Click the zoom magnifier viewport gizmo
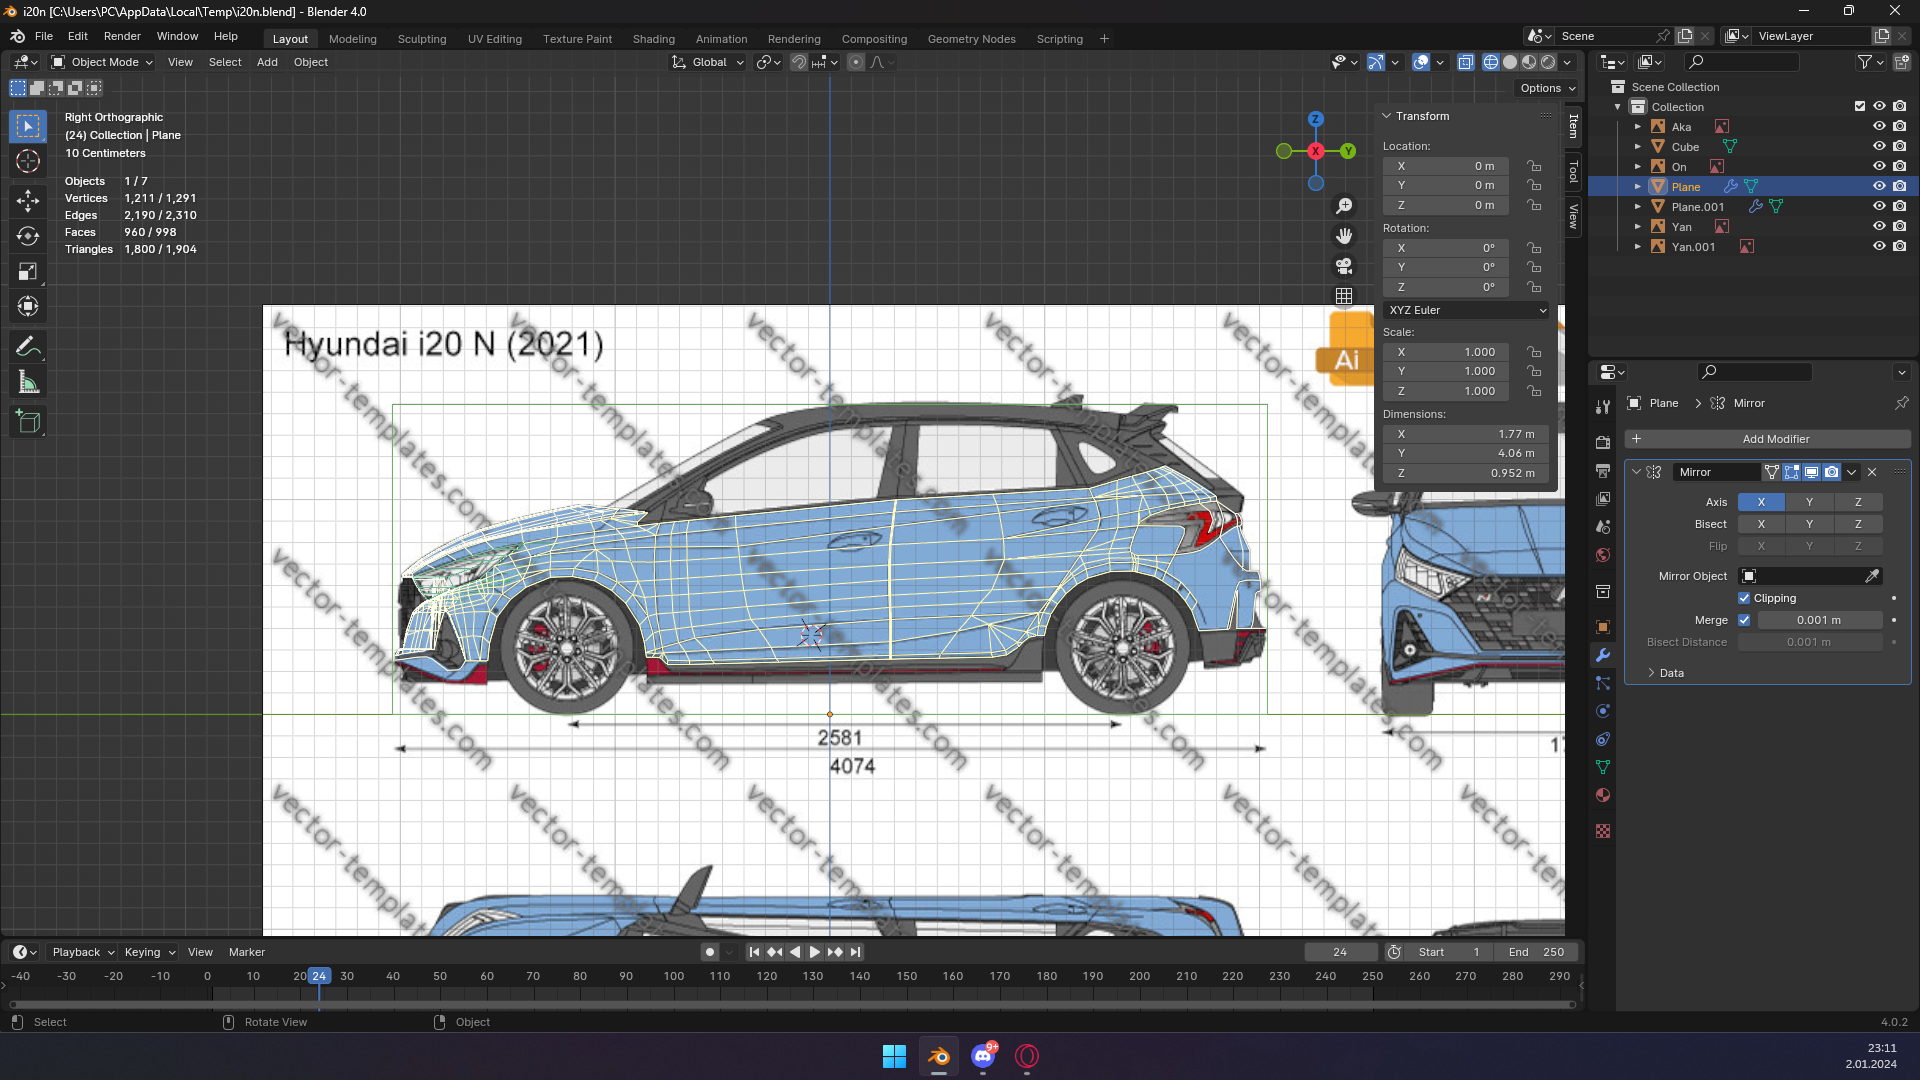This screenshot has height=1080, width=1920. [x=1344, y=206]
